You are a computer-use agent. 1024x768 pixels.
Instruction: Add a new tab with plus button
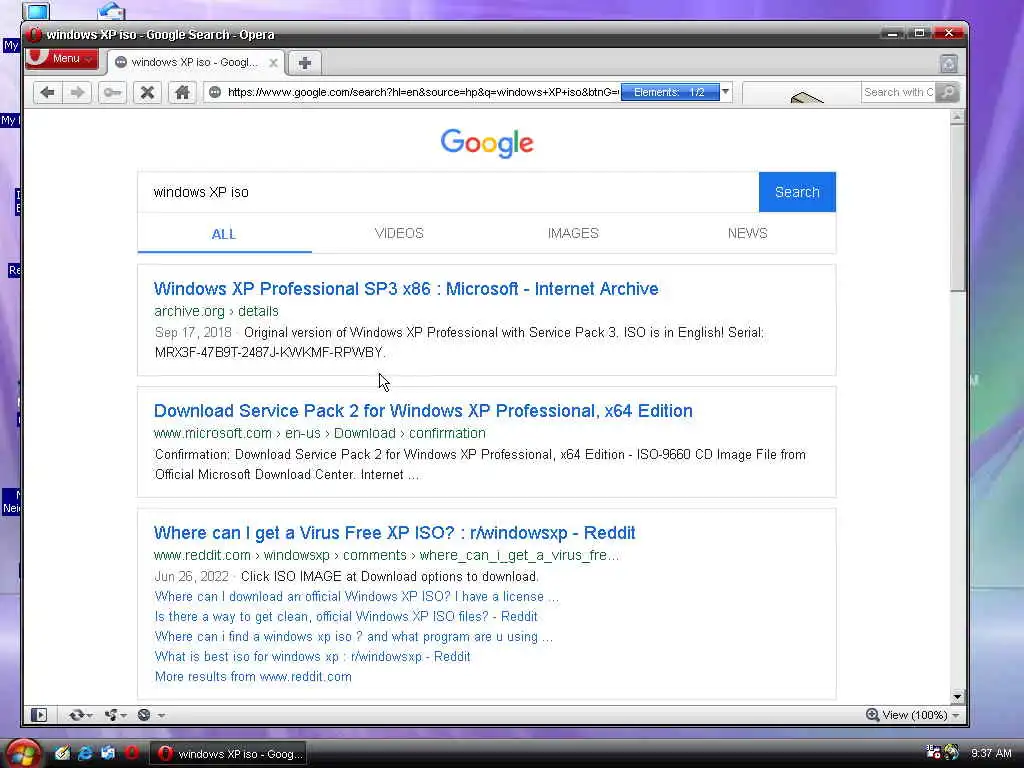pyautogui.click(x=304, y=63)
